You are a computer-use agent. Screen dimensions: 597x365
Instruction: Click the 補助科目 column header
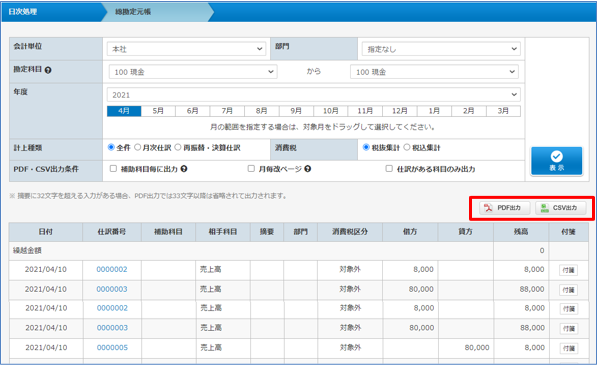coord(168,232)
